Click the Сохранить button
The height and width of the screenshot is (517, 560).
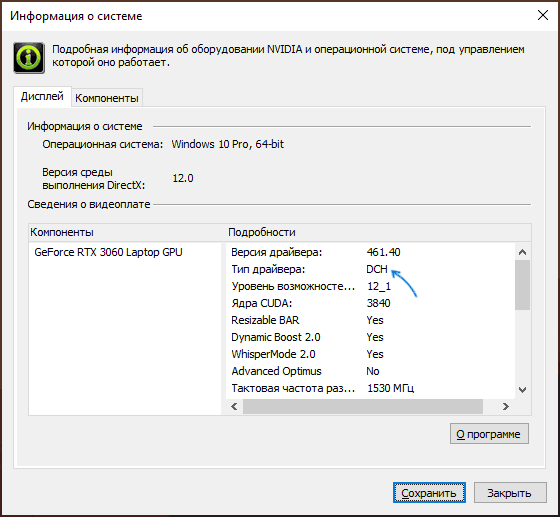[x=429, y=493]
